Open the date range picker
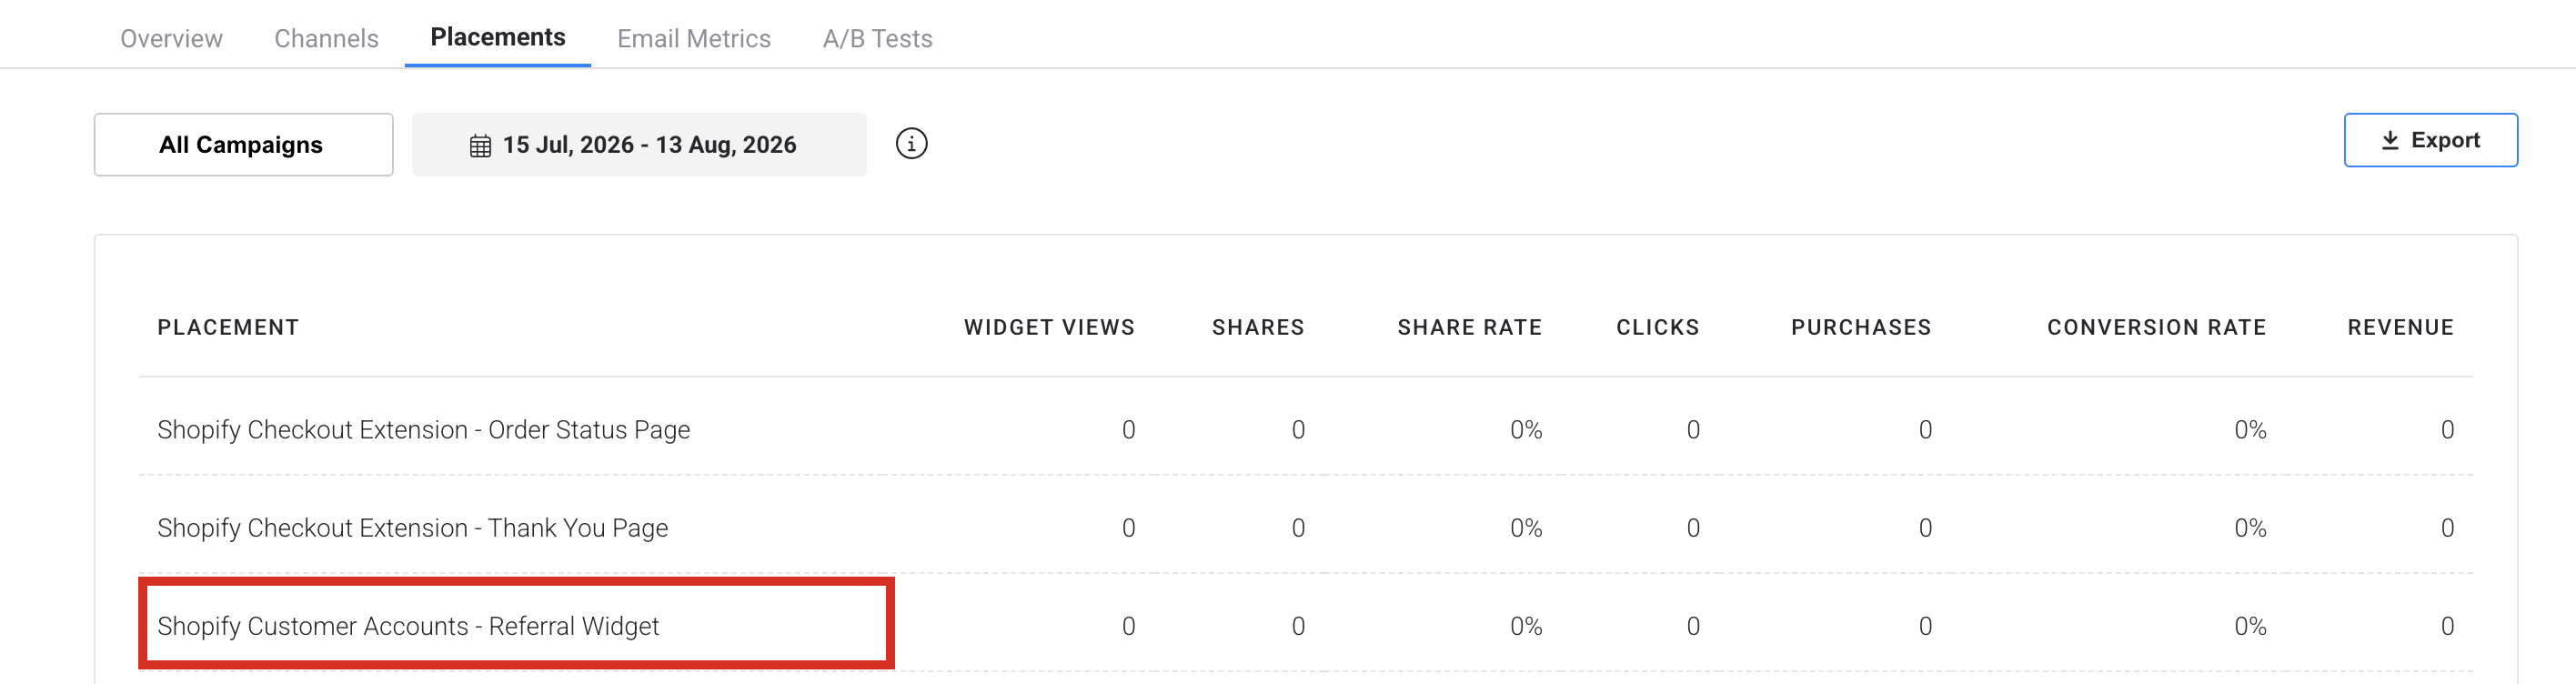 [x=639, y=145]
